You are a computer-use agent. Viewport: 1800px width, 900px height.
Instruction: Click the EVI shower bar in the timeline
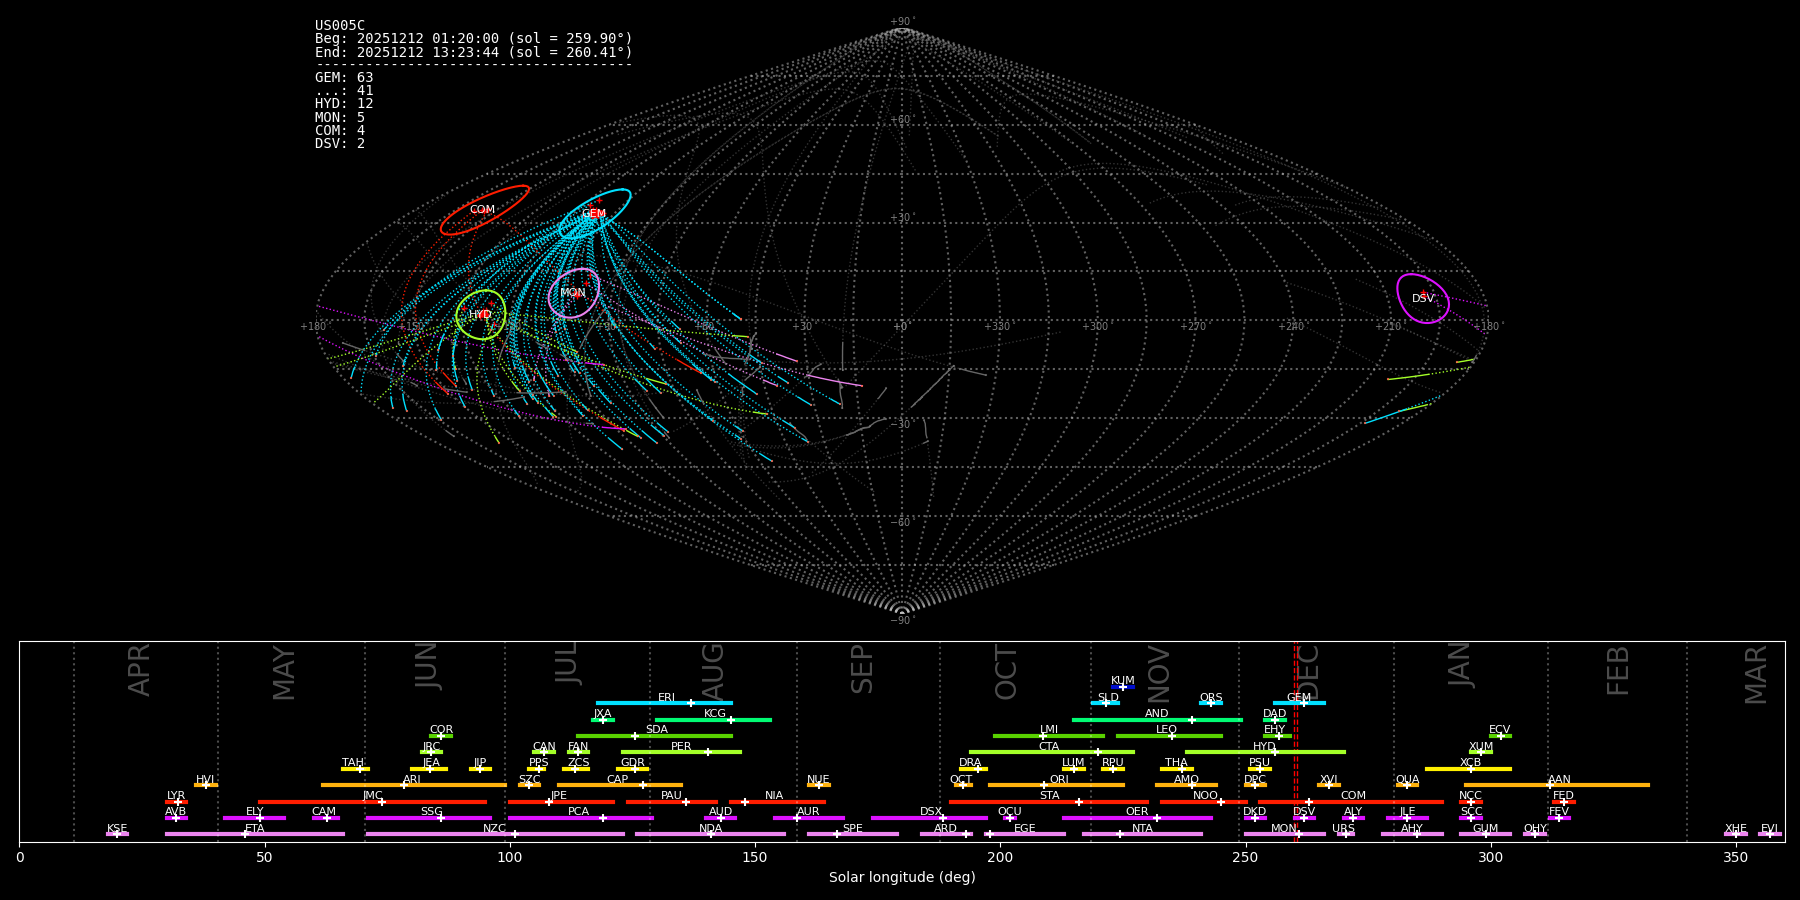pos(1770,834)
